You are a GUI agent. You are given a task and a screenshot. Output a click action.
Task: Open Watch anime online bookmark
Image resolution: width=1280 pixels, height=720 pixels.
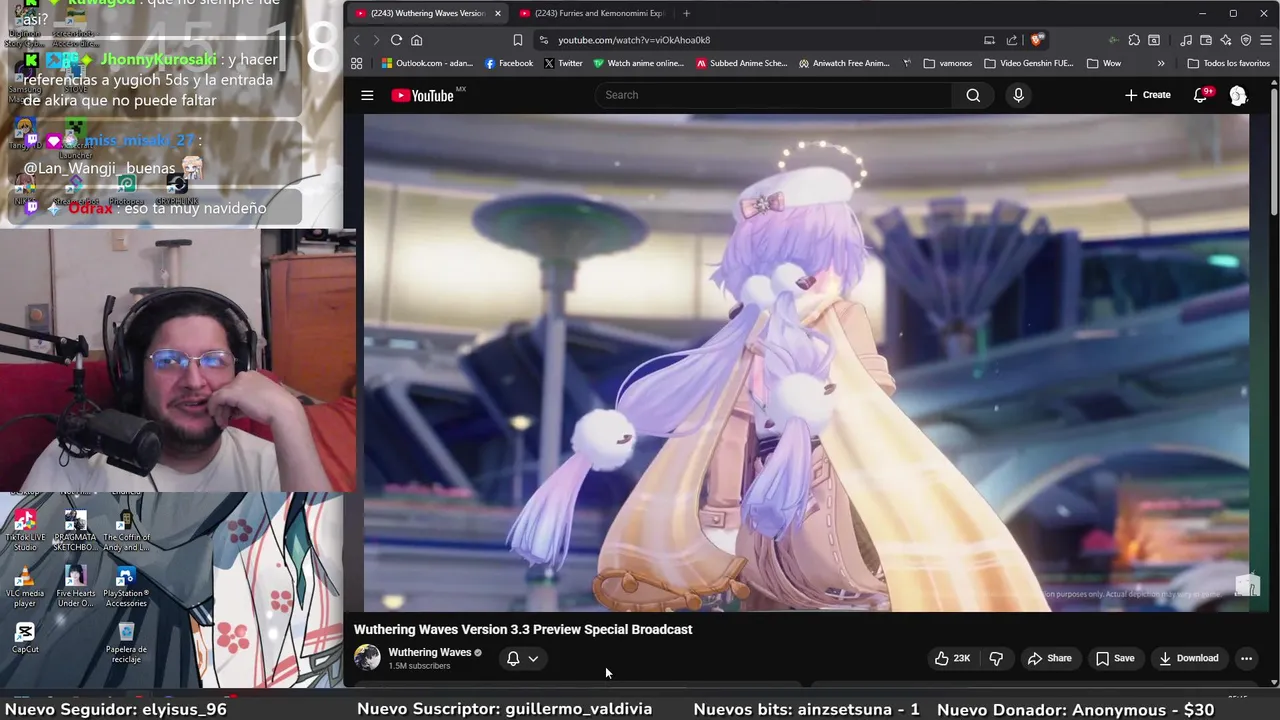638,63
